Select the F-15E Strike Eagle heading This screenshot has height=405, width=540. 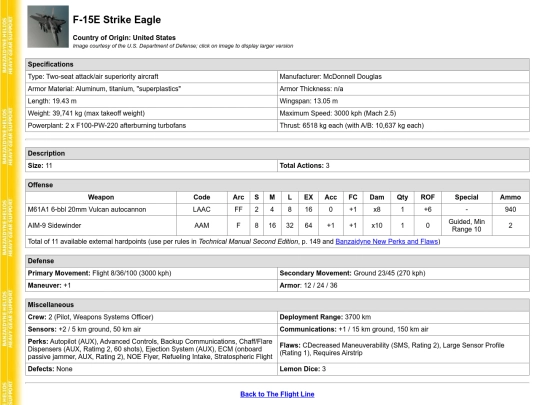(117, 20)
